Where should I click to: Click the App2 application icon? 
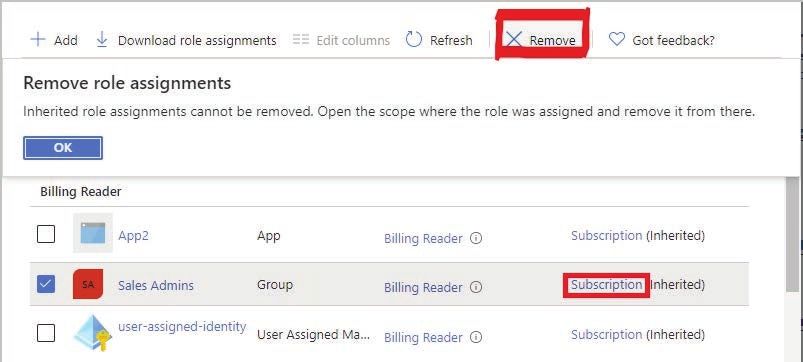pyautogui.click(x=93, y=233)
